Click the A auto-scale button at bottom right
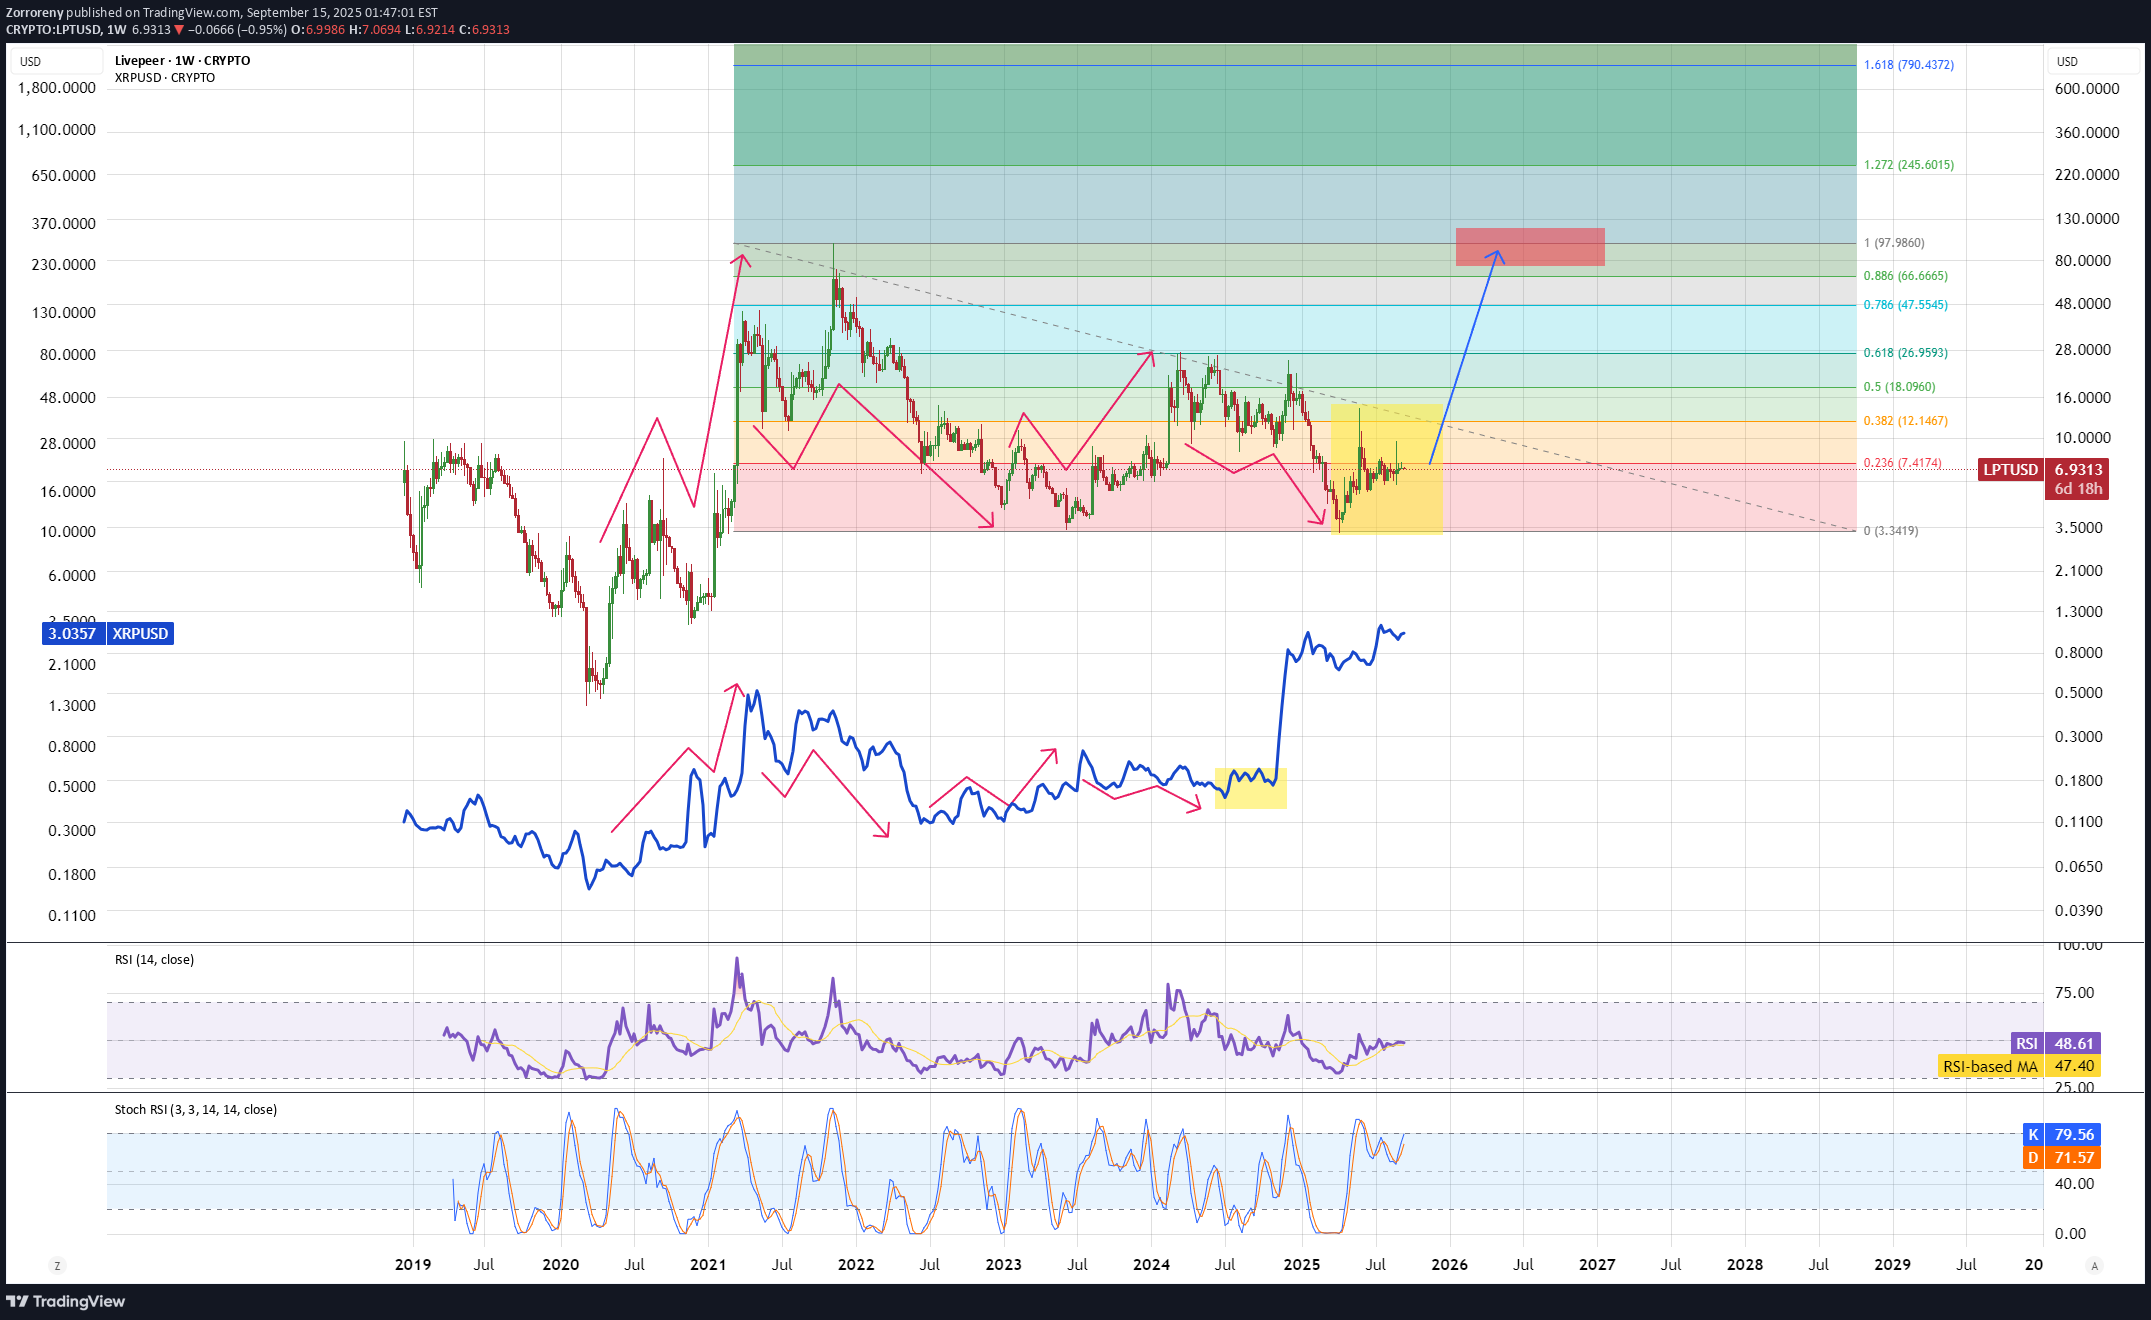The image size is (2151, 1320). pyautogui.click(x=2094, y=1265)
